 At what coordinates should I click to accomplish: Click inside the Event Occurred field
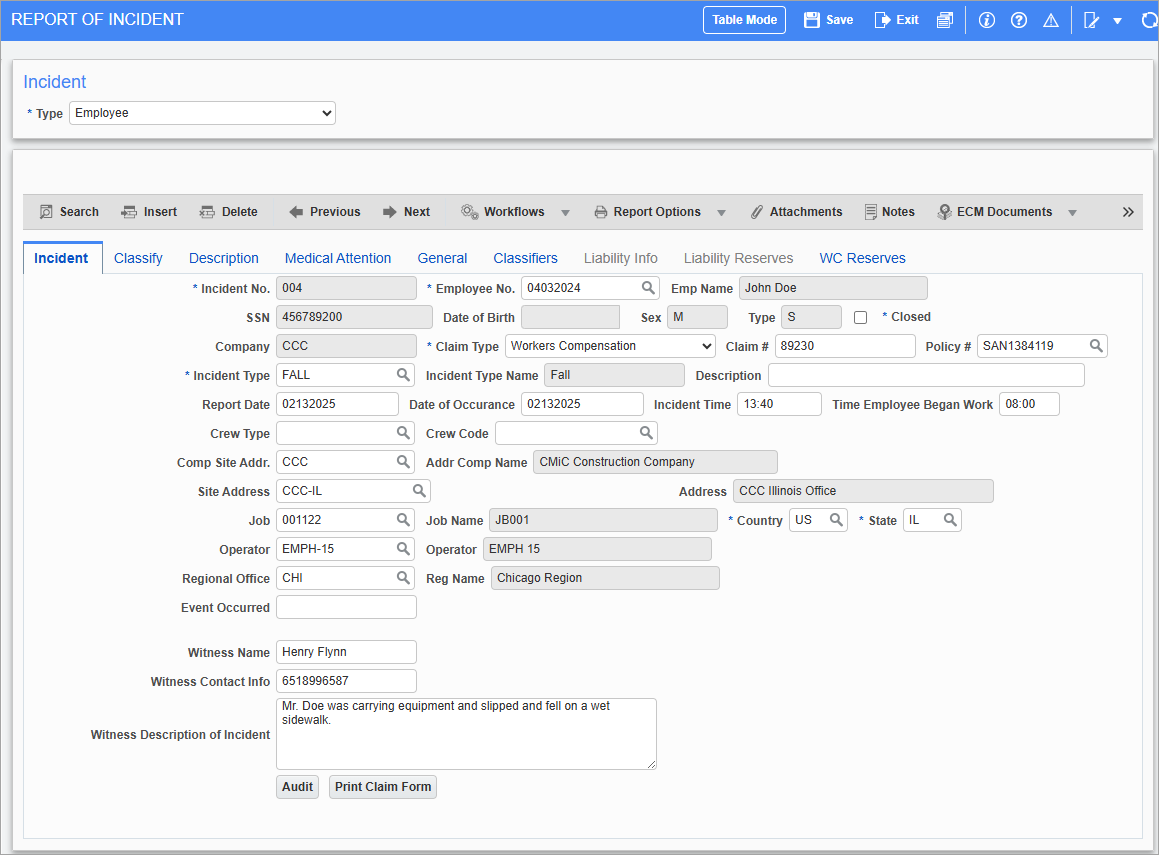(345, 606)
